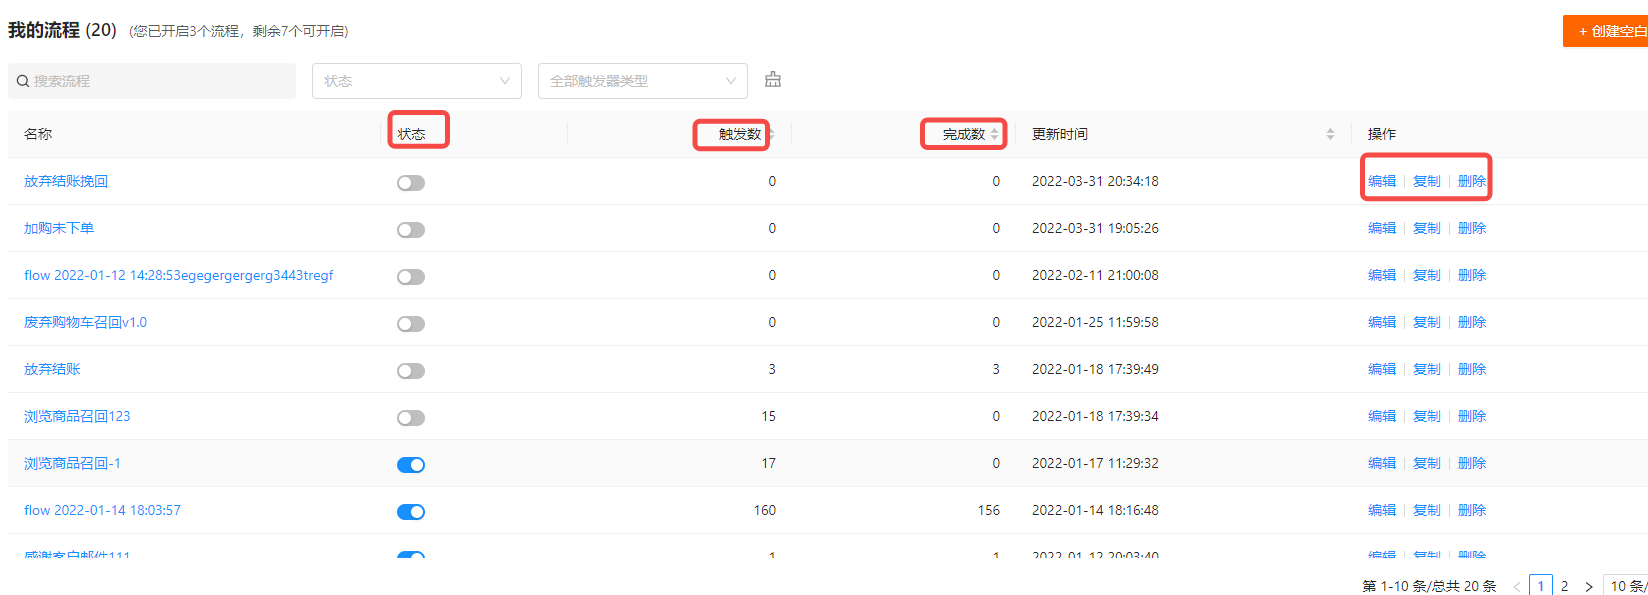
Task: Edit 废弃购物车召回v1.0 flow
Action: 1382,322
